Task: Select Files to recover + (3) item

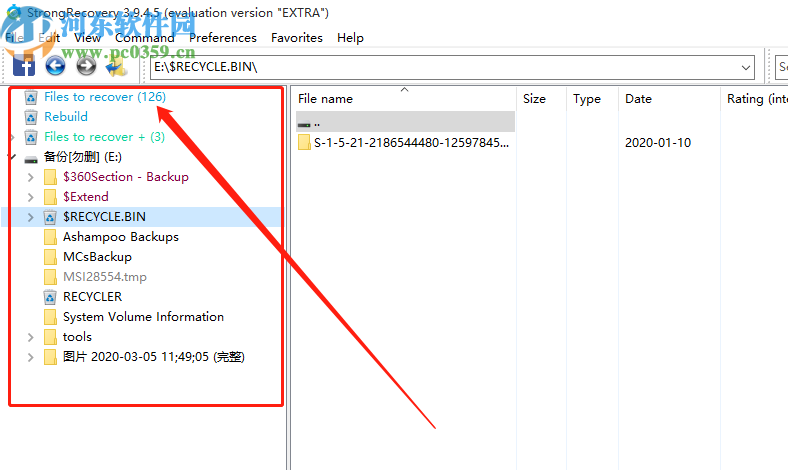Action: point(105,137)
